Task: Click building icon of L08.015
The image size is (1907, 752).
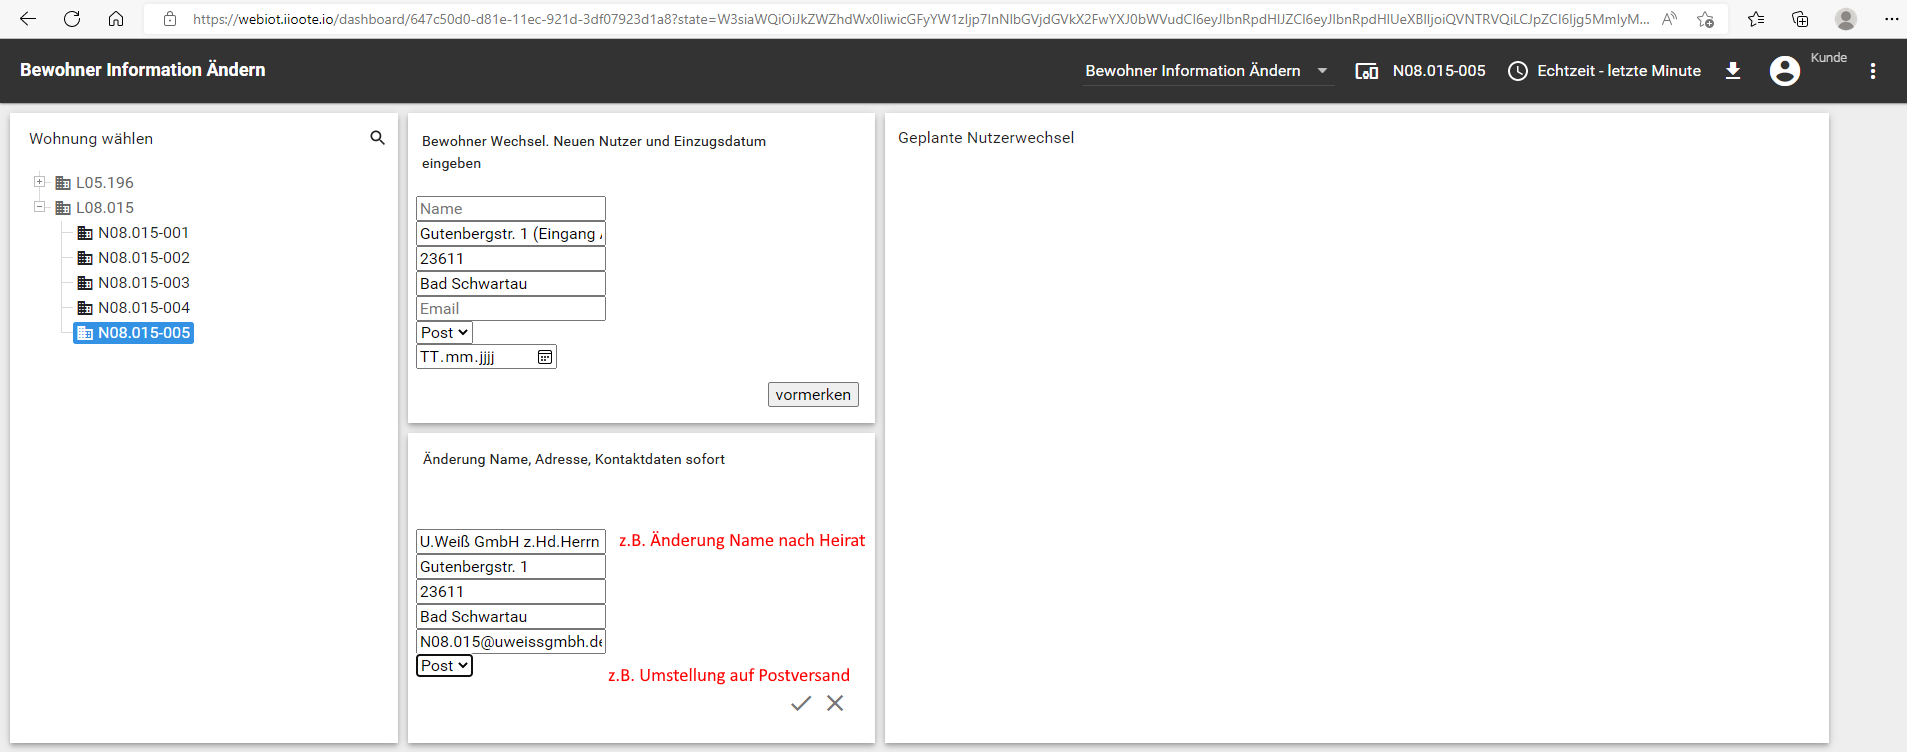Action: [63, 208]
